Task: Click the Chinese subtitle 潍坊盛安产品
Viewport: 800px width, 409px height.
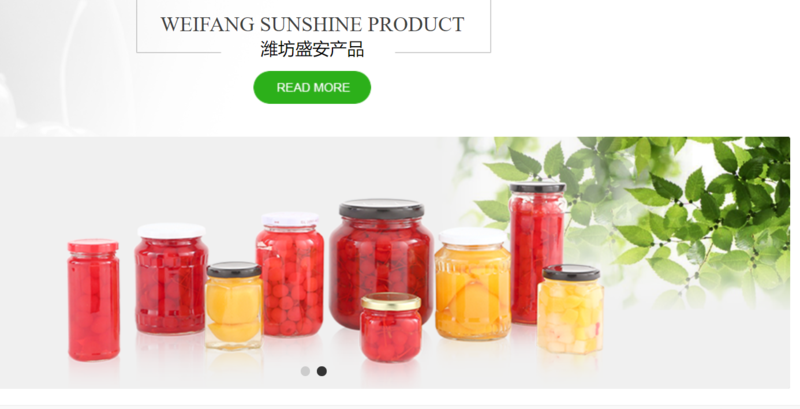Action: [312, 49]
